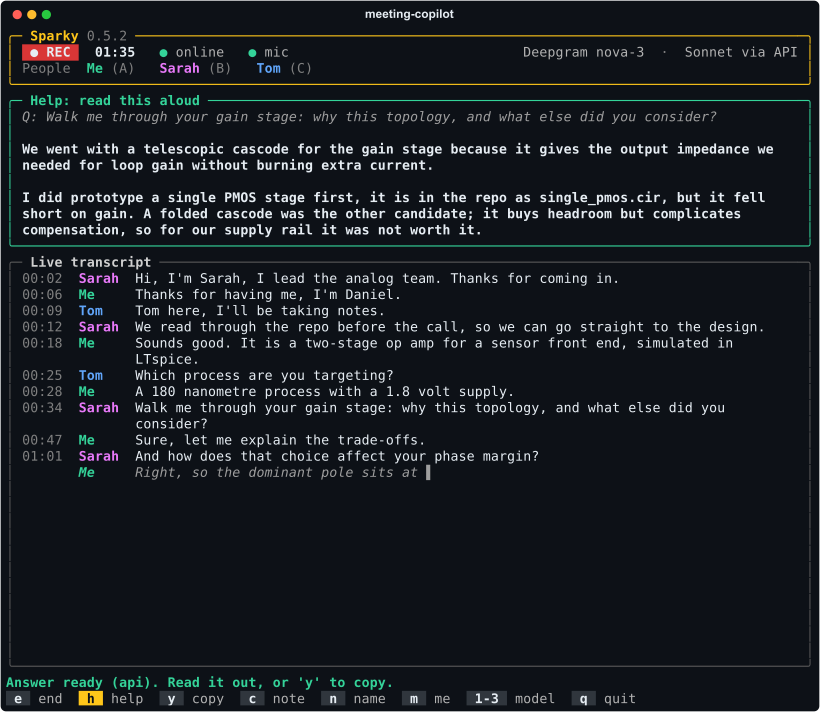Click the 'Answer ready (api)' status message
The image size is (820, 712).
pos(199,683)
